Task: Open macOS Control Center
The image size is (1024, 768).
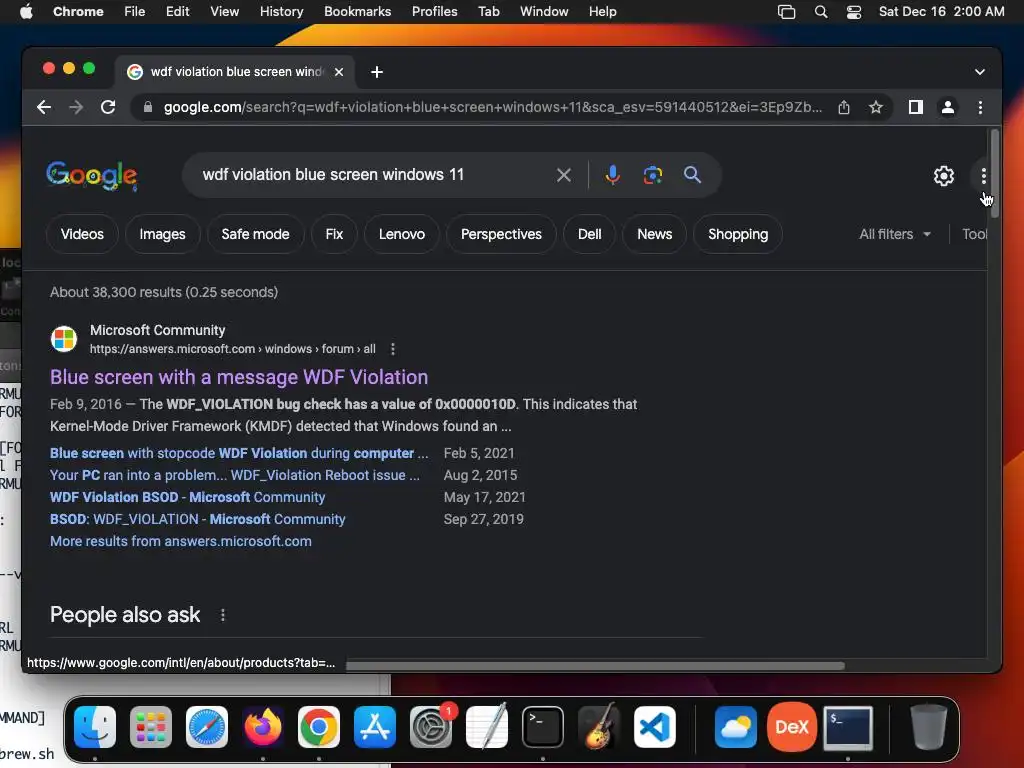Action: 854,12
